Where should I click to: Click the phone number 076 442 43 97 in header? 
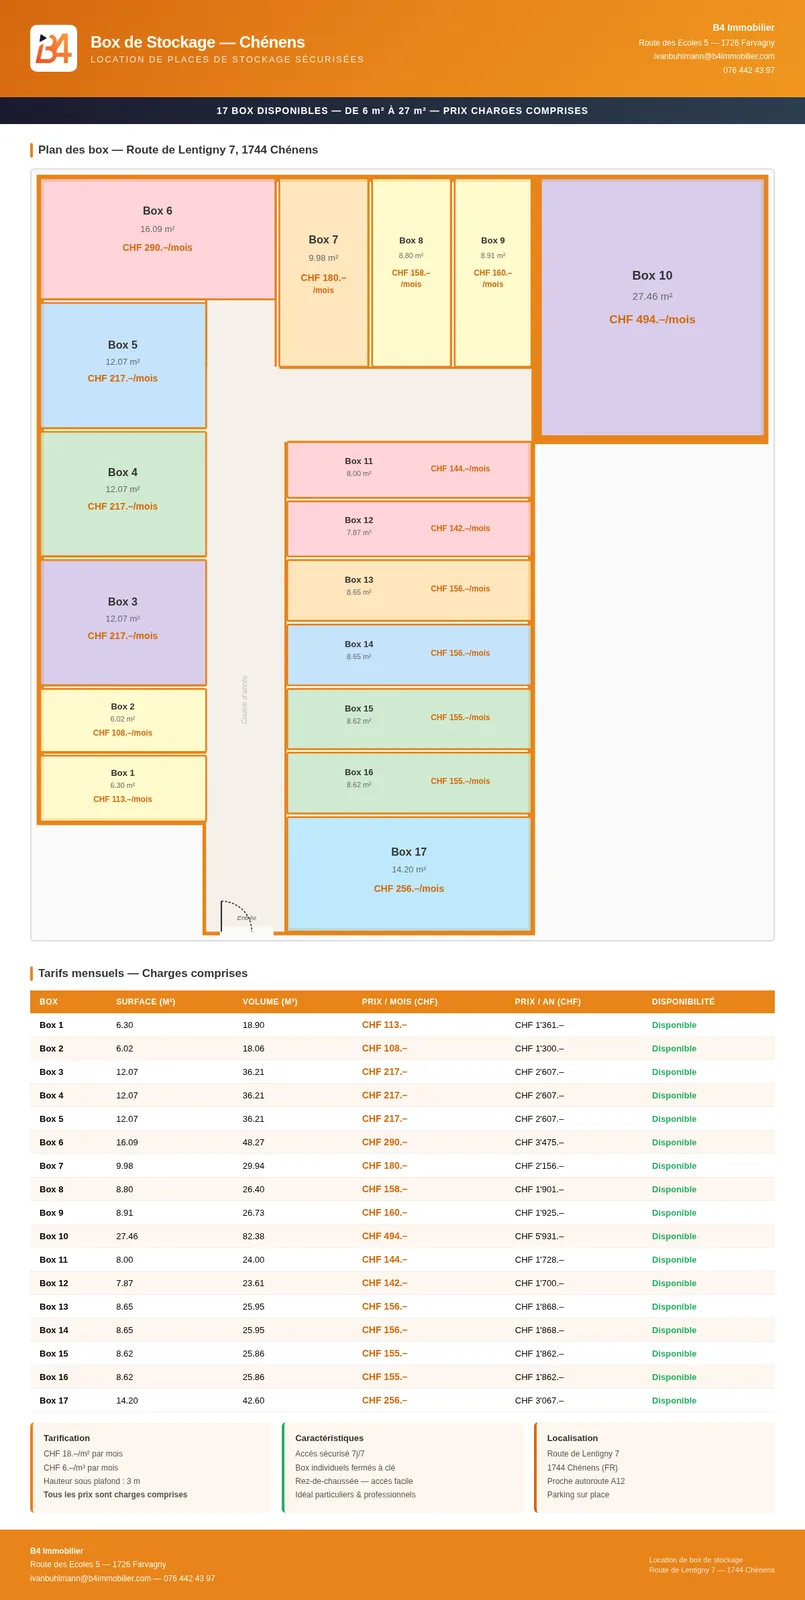click(749, 70)
